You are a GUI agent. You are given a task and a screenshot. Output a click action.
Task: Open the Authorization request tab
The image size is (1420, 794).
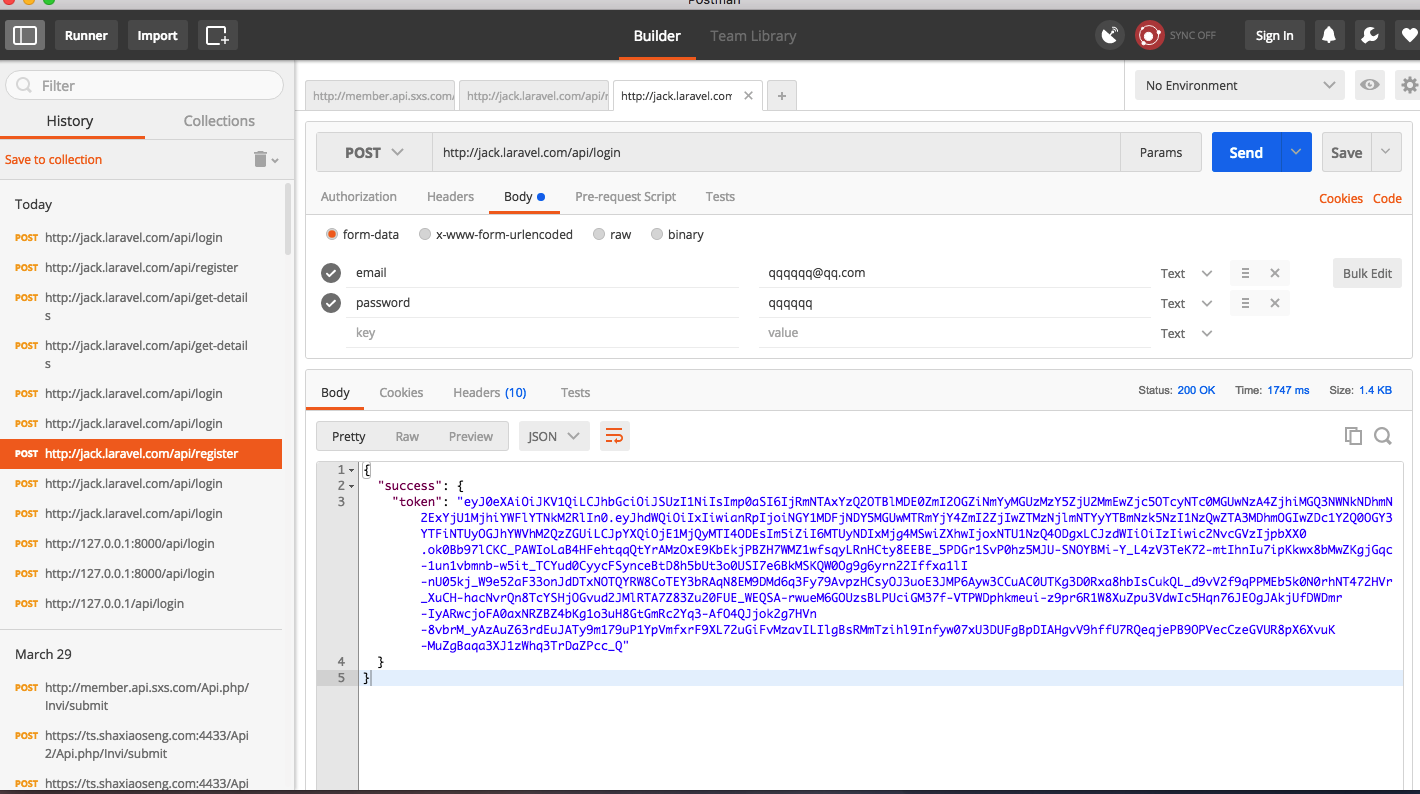(x=359, y=196)
